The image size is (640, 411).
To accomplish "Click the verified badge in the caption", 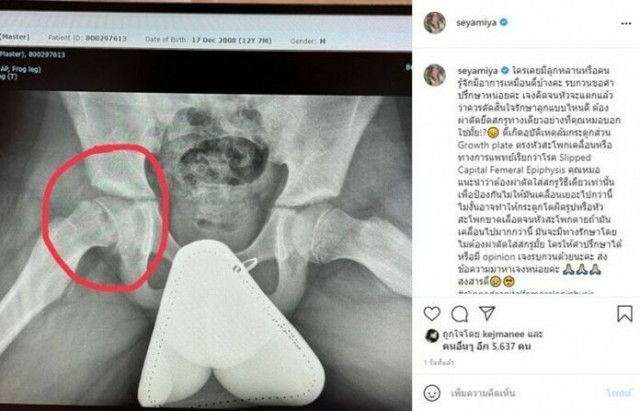I will coord(505,71).
